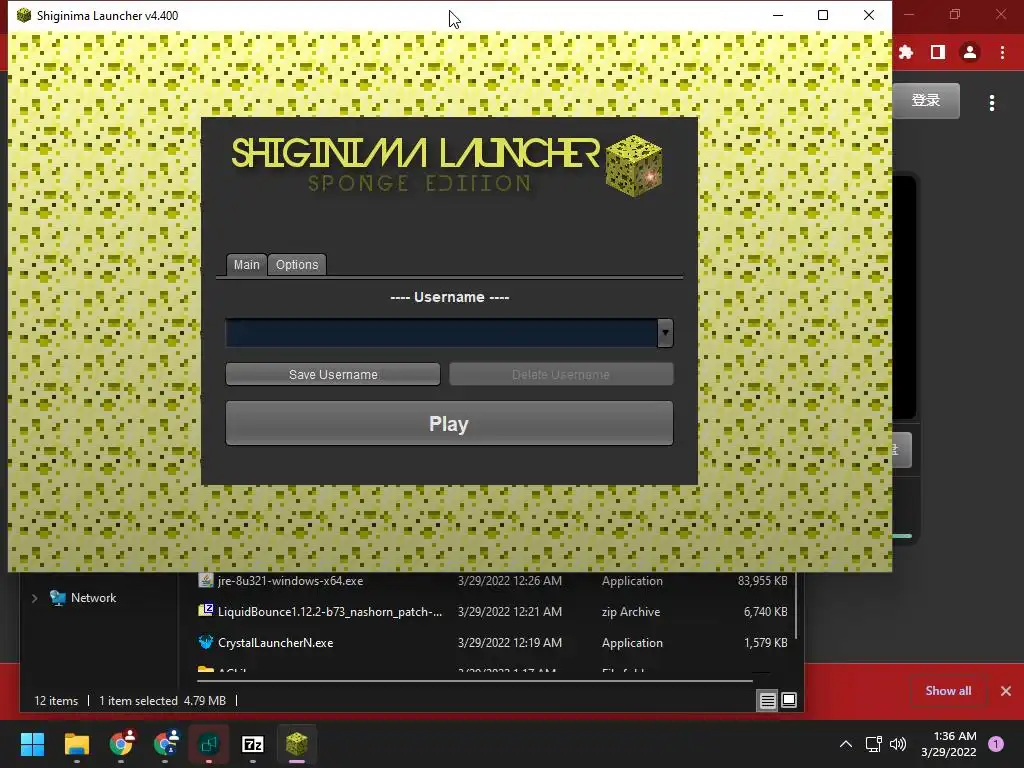The width and height of the screenshot is (1024, 768).
Task: Click the CrystalLauncherN file icon
Action: tap(206, 642)
